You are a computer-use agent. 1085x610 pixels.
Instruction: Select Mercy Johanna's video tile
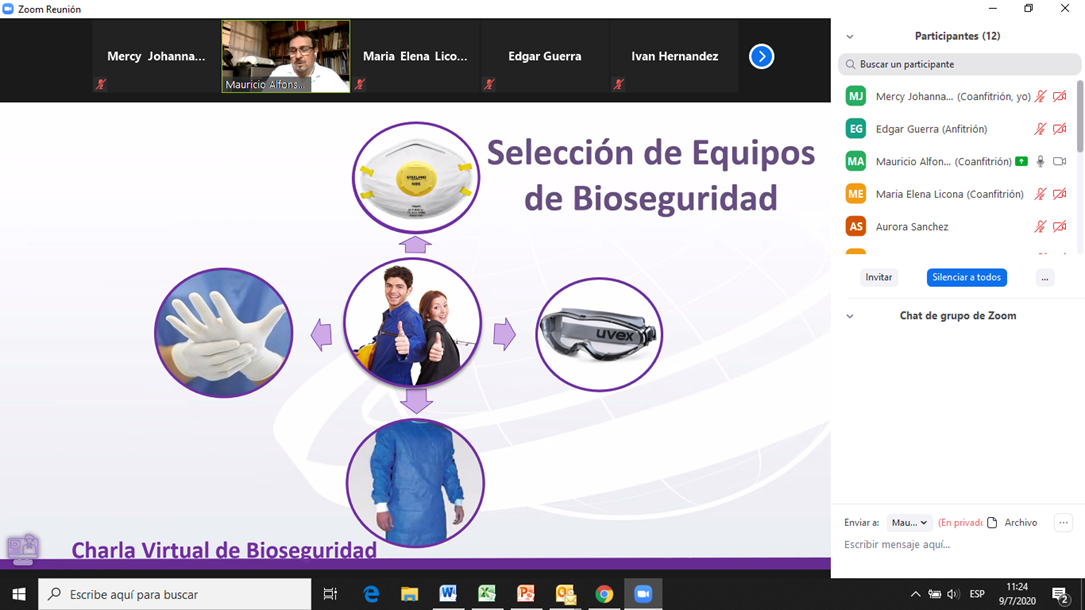coord(156,56)
